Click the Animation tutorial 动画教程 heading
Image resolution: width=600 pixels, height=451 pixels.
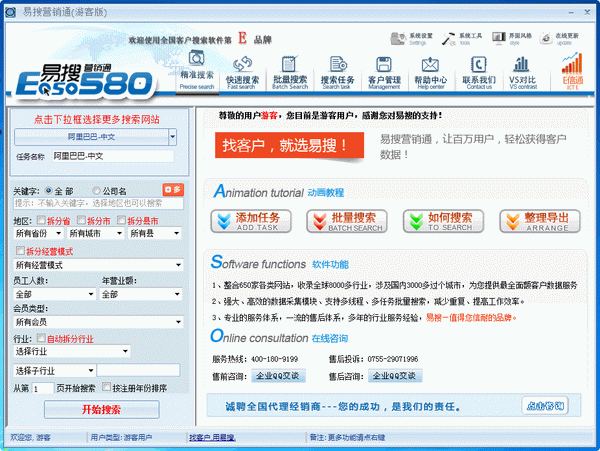tap(279, 191)
